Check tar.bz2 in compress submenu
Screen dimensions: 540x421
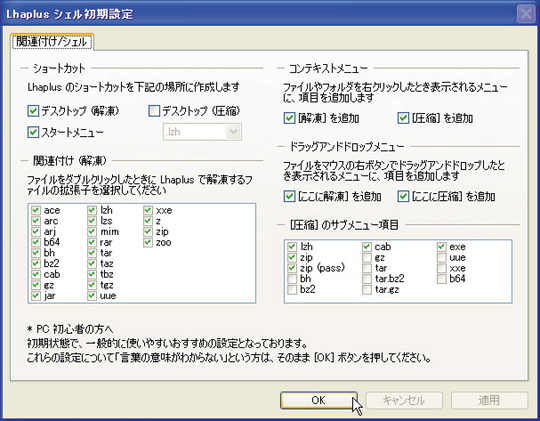367,279
